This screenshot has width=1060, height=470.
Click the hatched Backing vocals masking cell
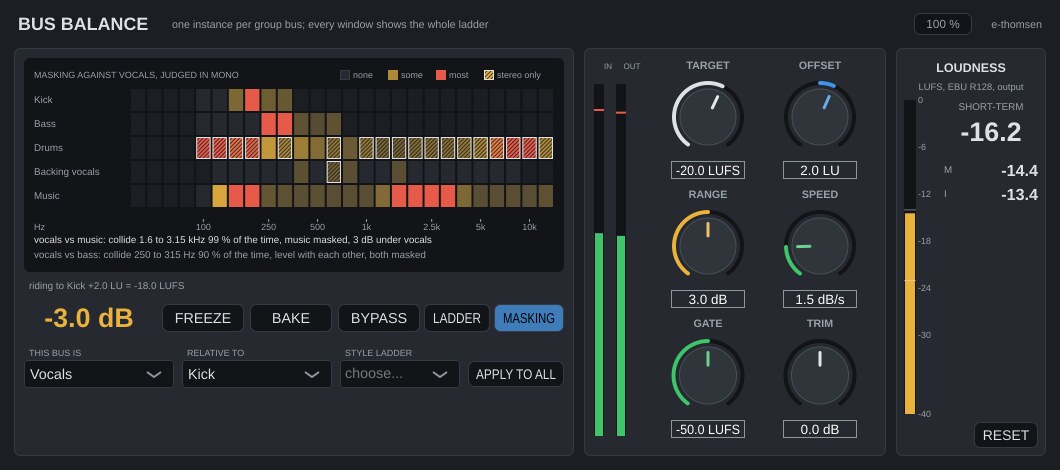pyautogui.click(x=333, y=172)
